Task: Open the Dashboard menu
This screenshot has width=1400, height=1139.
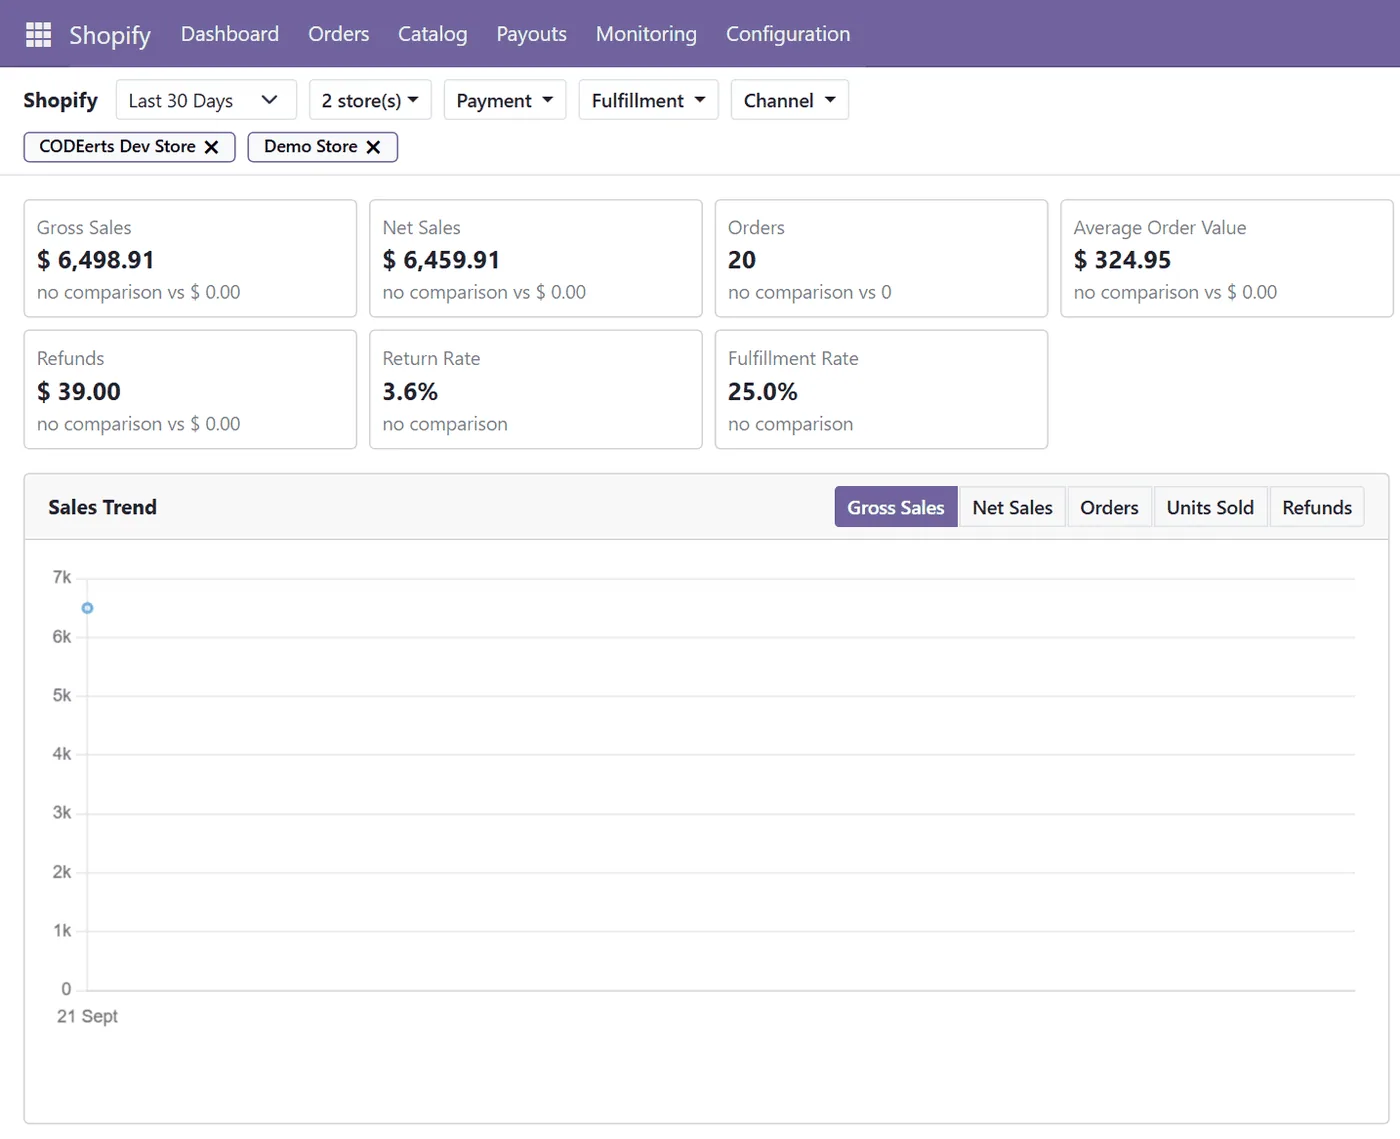Action: 230,34
